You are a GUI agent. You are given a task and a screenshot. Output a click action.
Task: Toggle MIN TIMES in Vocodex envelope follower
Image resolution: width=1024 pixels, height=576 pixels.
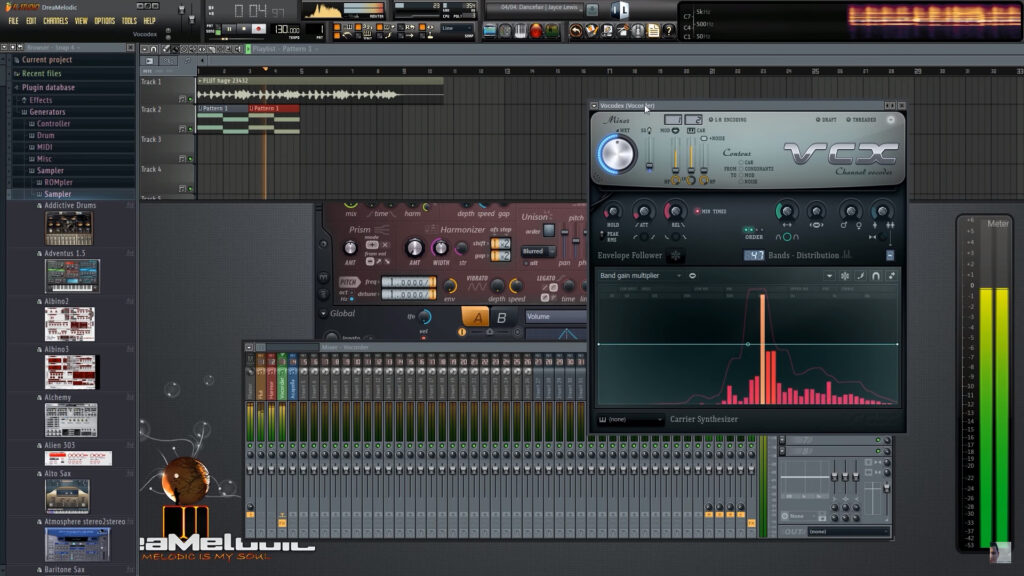pos(711,212)
